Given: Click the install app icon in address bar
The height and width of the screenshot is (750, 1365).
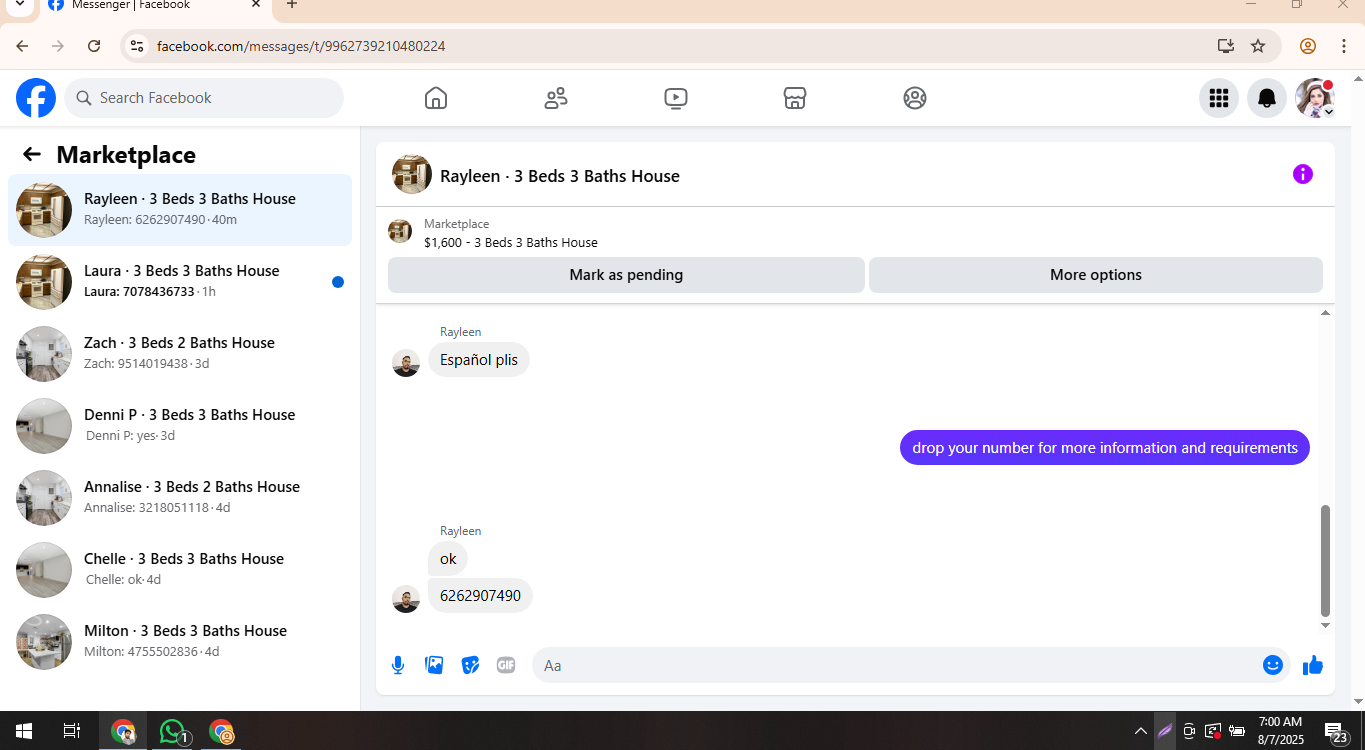Looking at the screenshot, I should tap(1226, 46).
